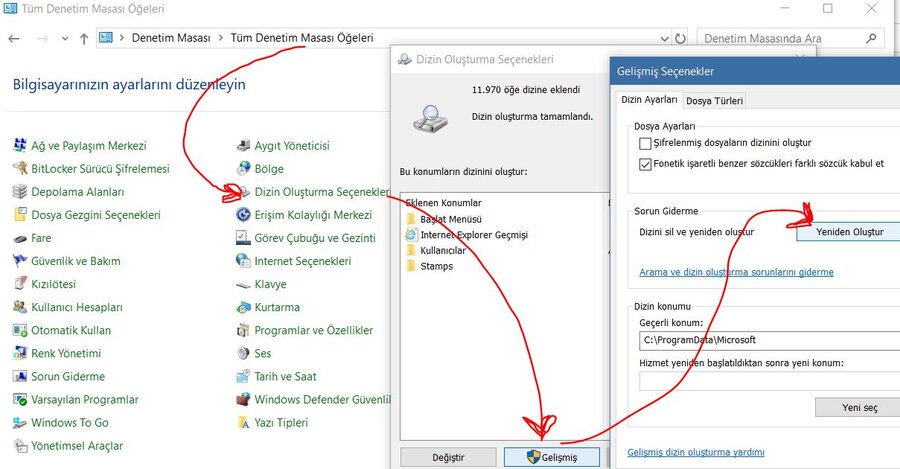Open recent locations dropdown arrow
This screenshot has width=900, height=469.
click(x=65, y=38)
